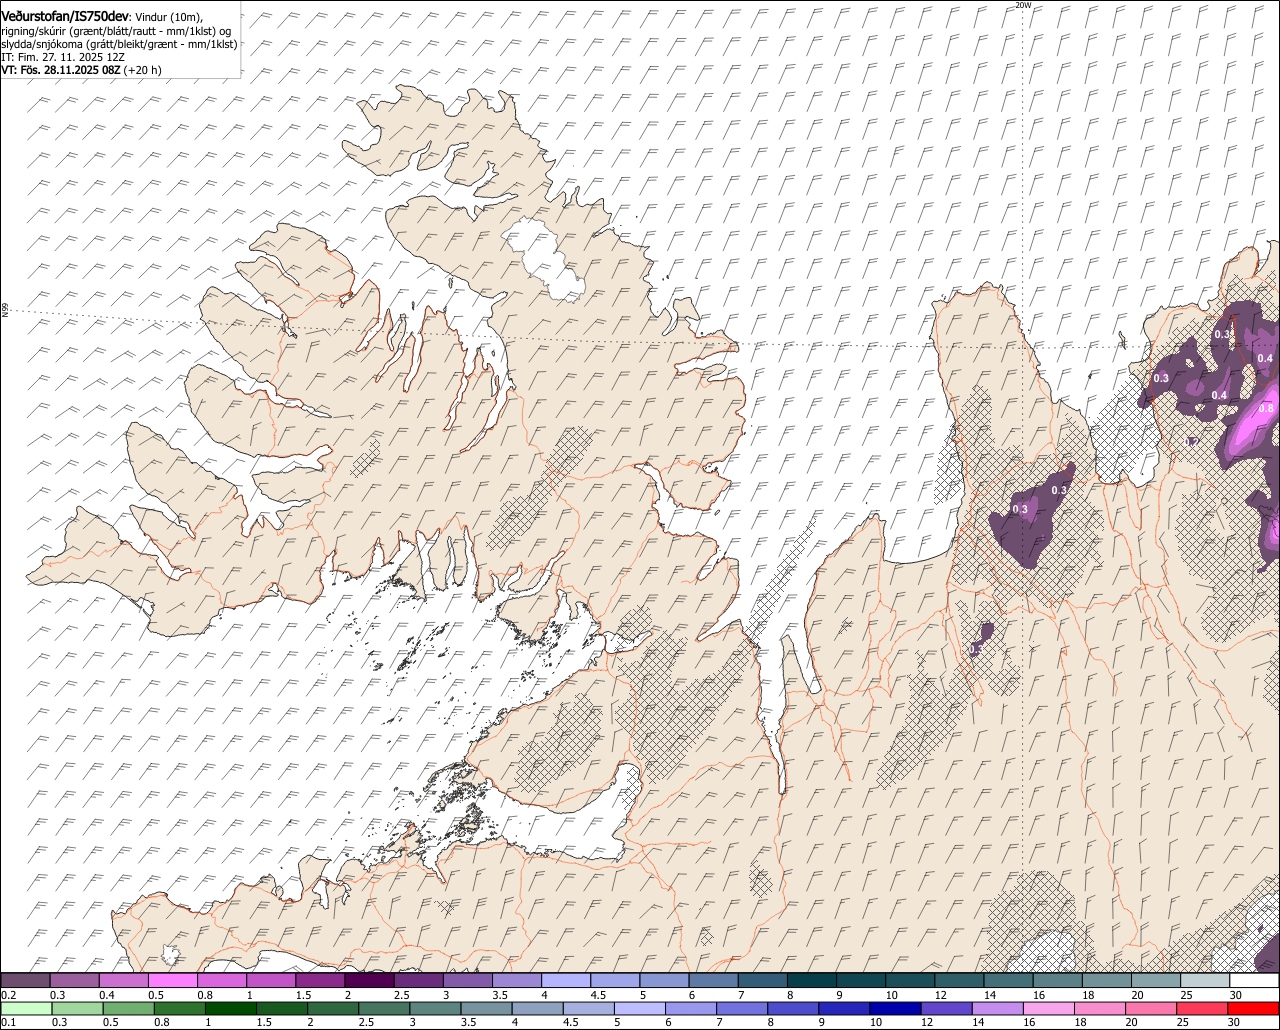Pick the 1 darkest green swatch in rain scale

[231, 1008]
